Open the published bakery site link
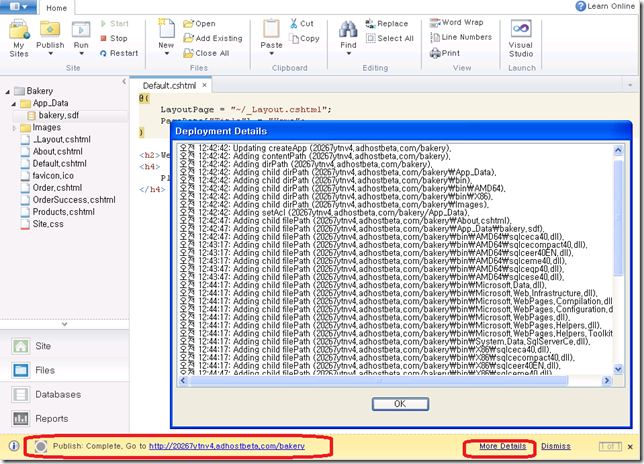Image resolution: width=644 pixels, height=464 pixels. point(227,446)
